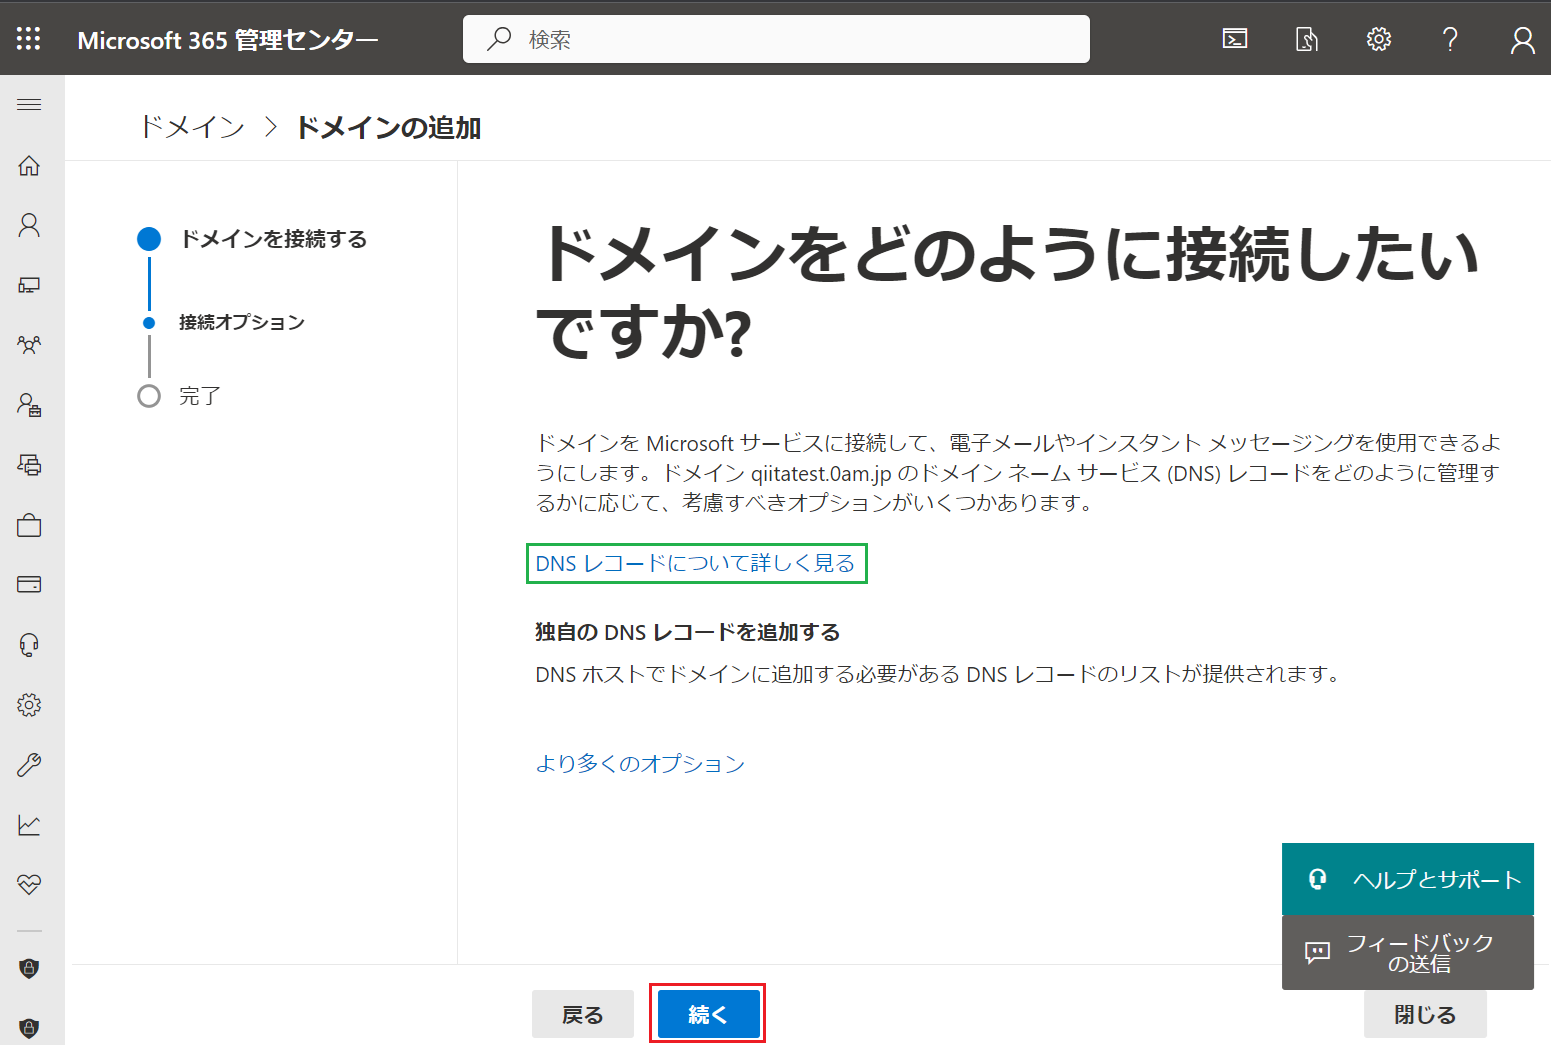The image size is (1551, 1045).
Task: Click the search field
Action: (x=776, y=39)
